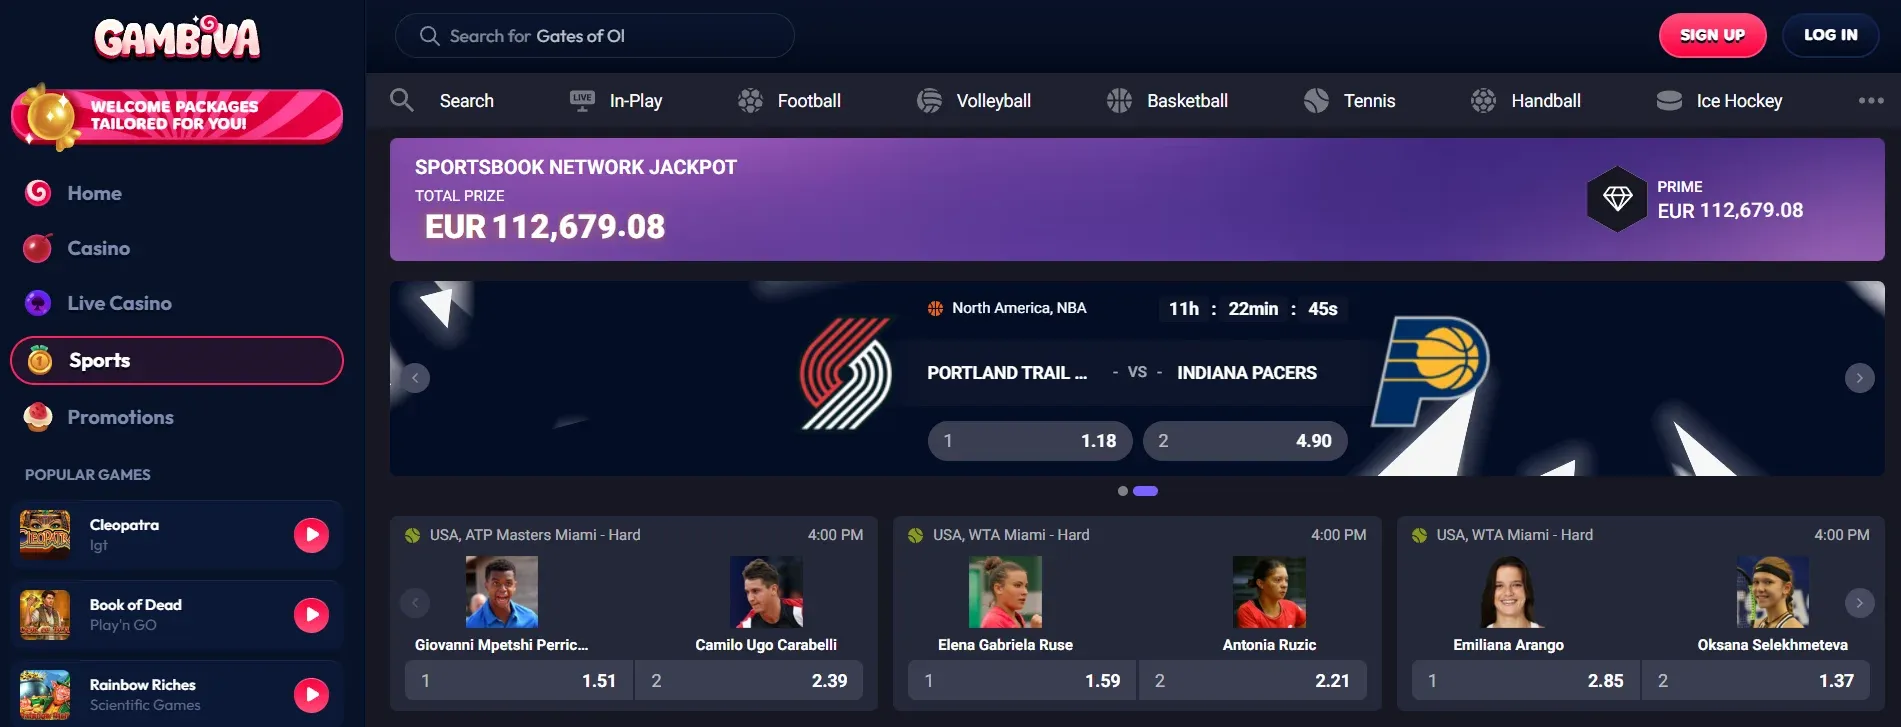This screenshot has width=1901, height=727.
Task: Select the Volleyball tab
Action: [x=993, y=101]
